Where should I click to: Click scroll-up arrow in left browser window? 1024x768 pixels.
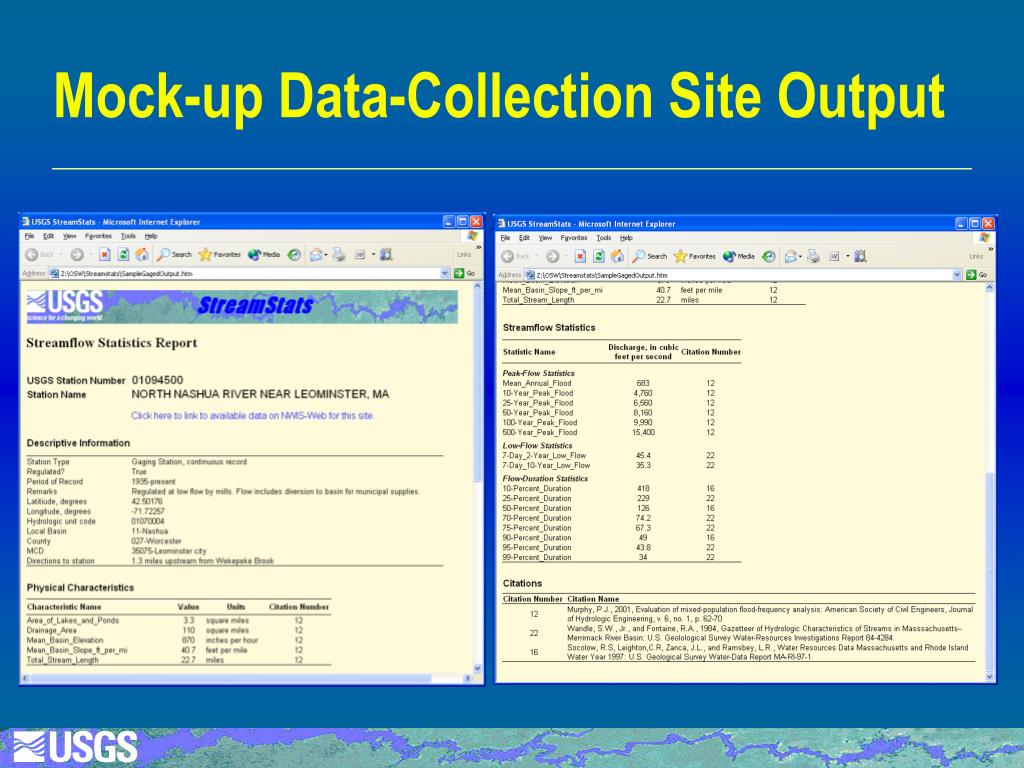(477, 286)
